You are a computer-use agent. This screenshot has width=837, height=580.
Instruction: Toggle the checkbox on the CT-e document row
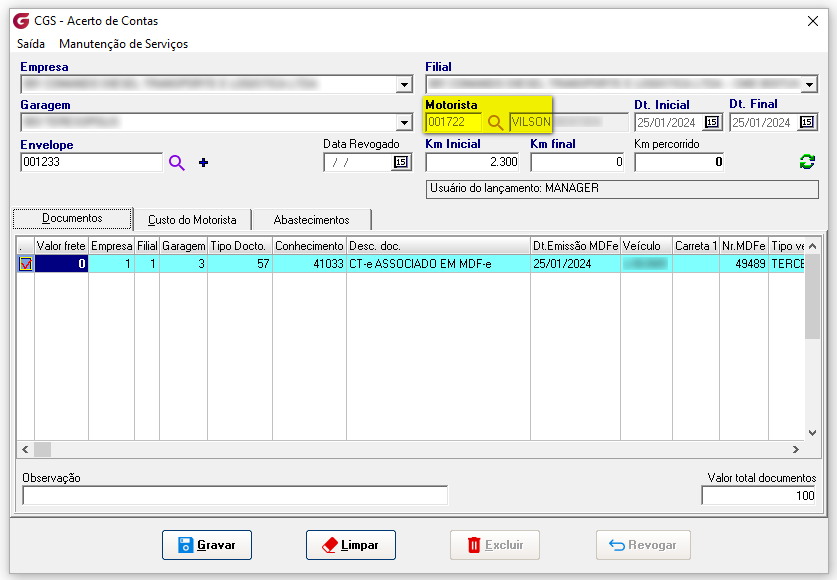pyautogui.click(x=25, y=264)
